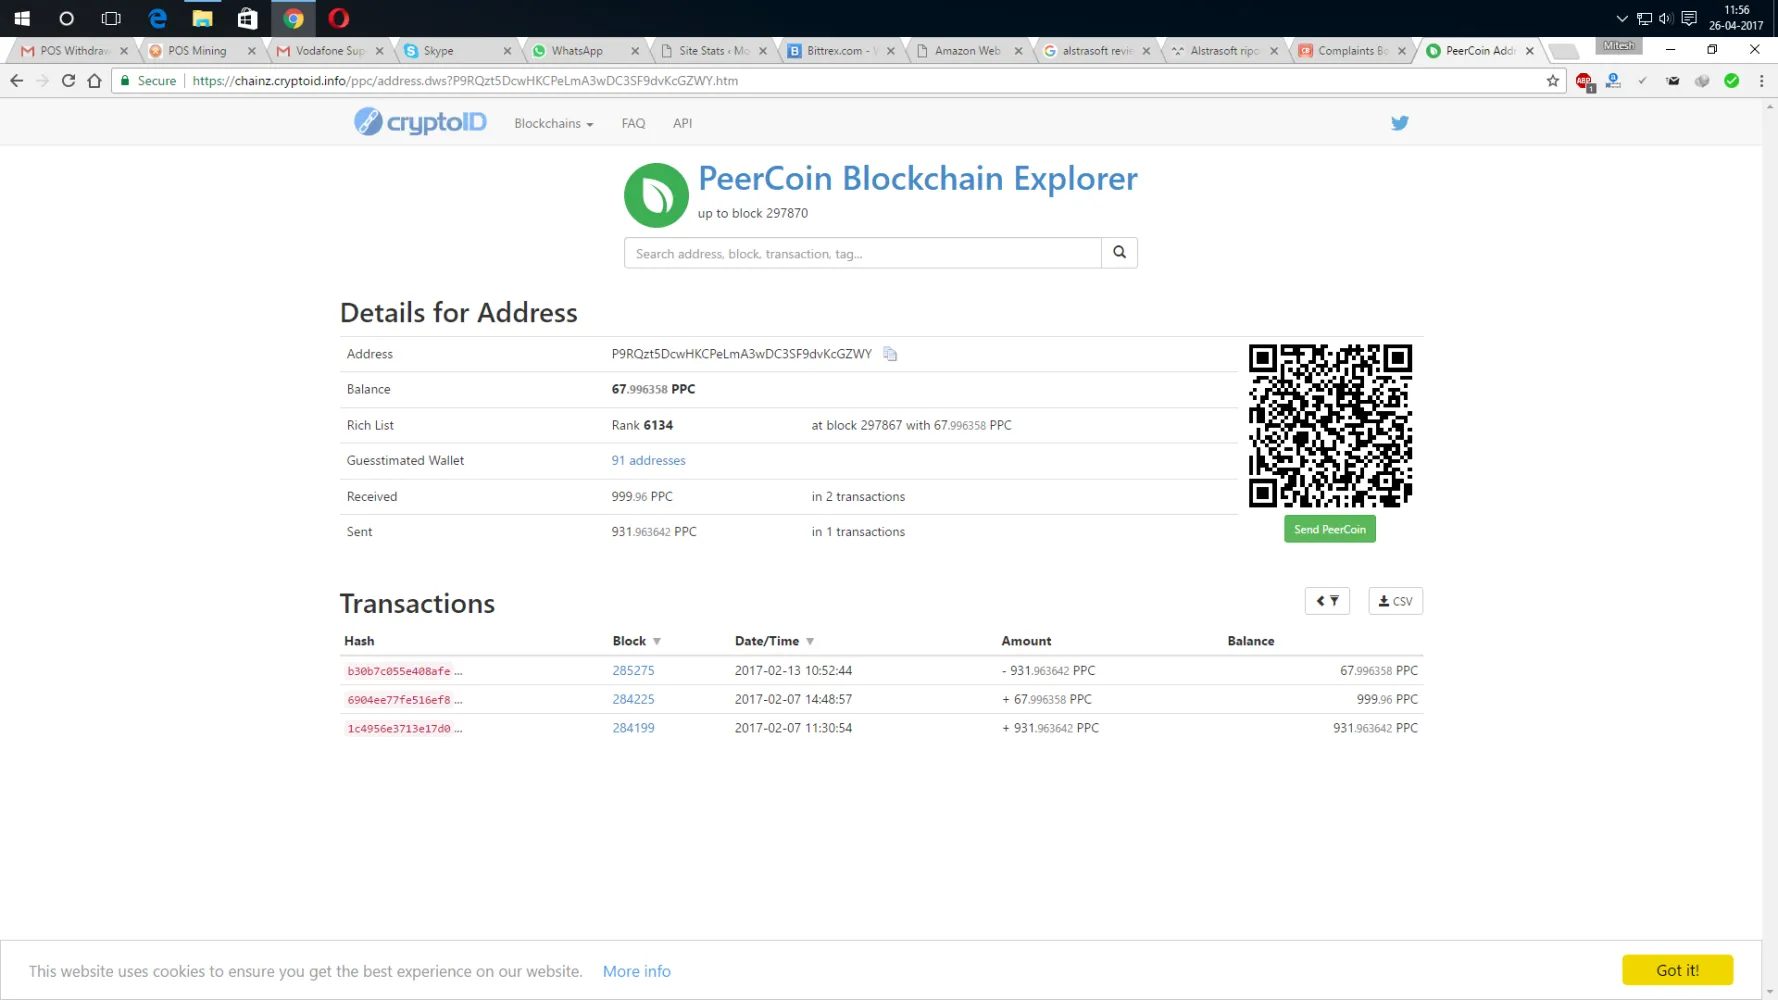Sort transactions by Date/Time column
Viewport: 1778px width, 1000px height.
click(x=774, y=641)
